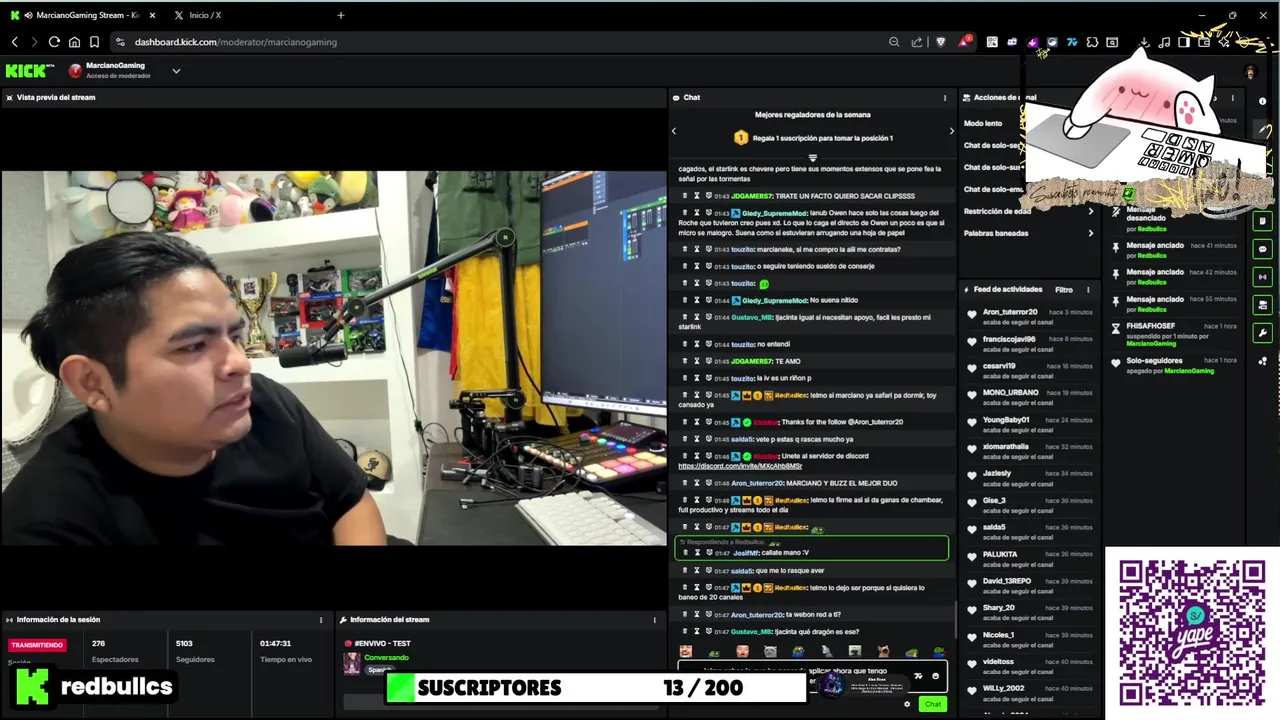The width and height of the screenshot is (1280, 720).
Task: Open Feed de actividades three-dot menu
Action: click(1088, 290)
